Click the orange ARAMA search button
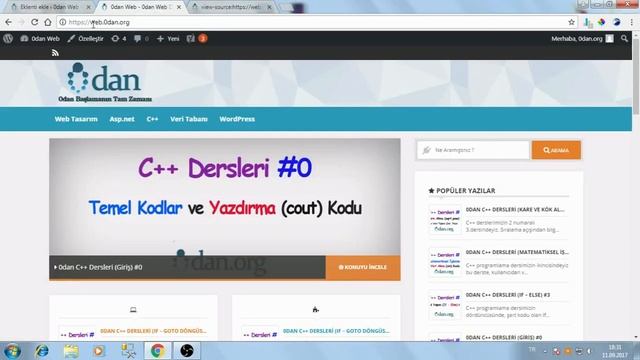The image size is (640, 360). (x=556, y=150)
